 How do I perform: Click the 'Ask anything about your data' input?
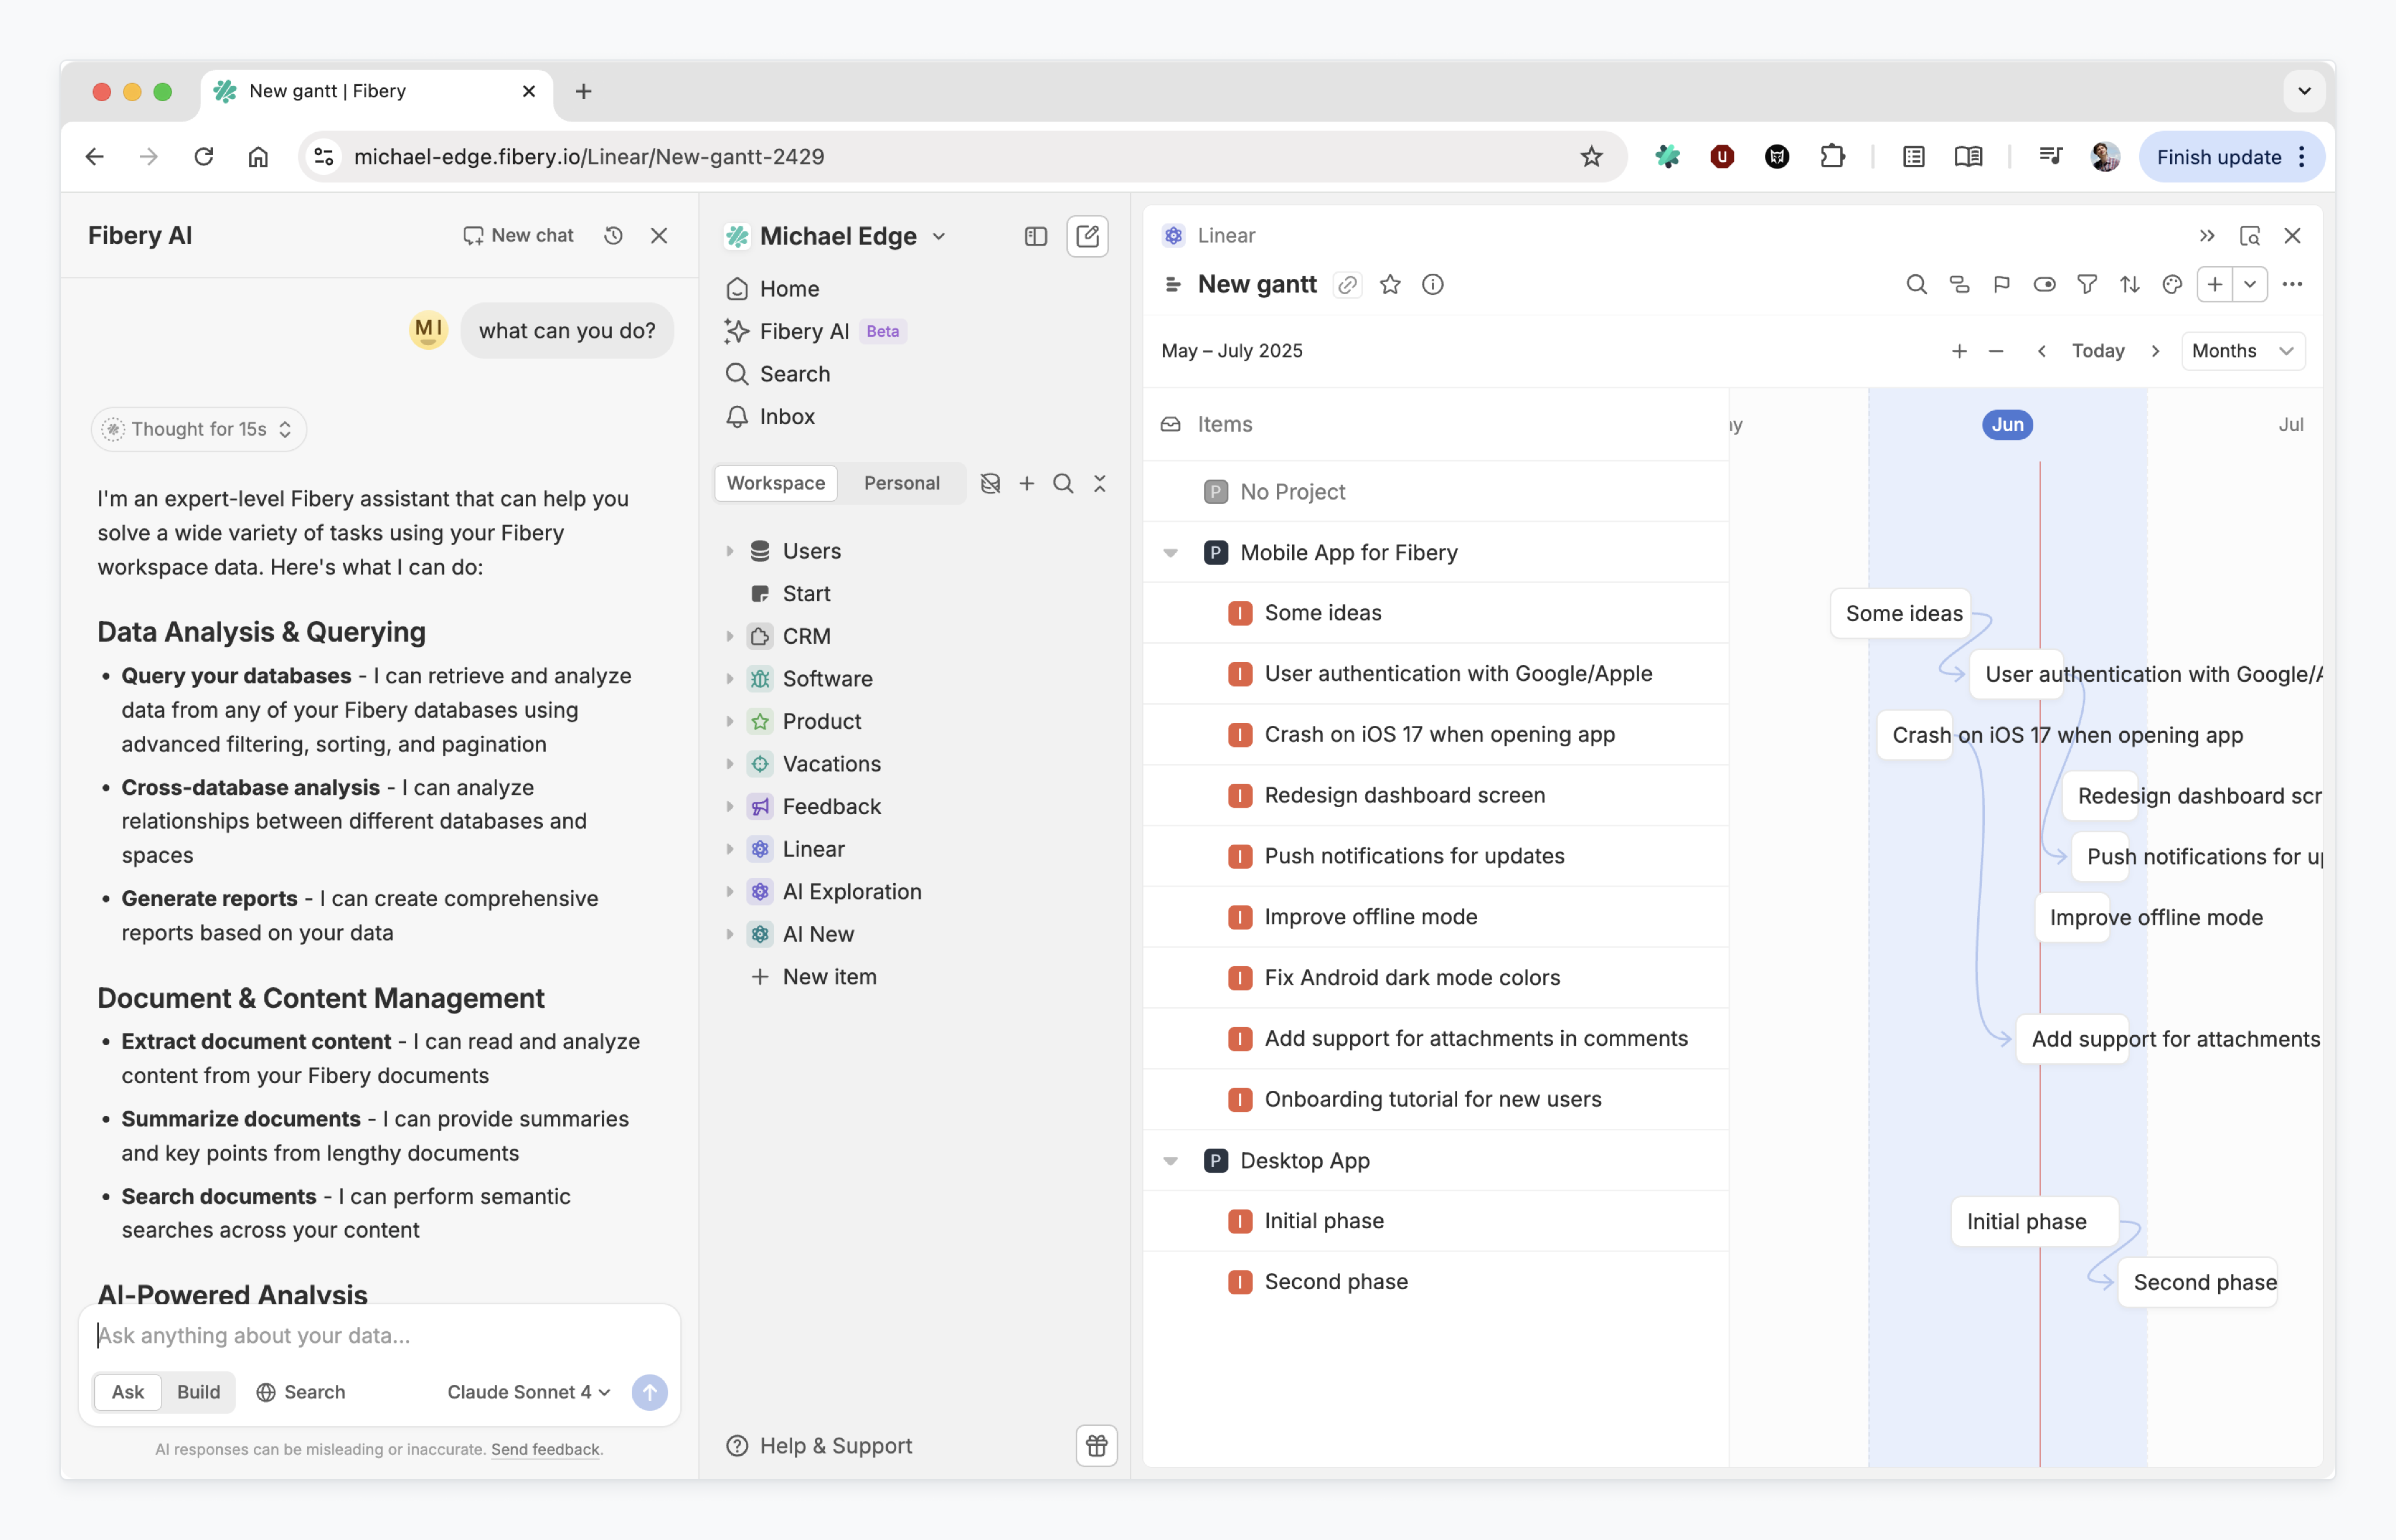click(x=379, y=1336)
